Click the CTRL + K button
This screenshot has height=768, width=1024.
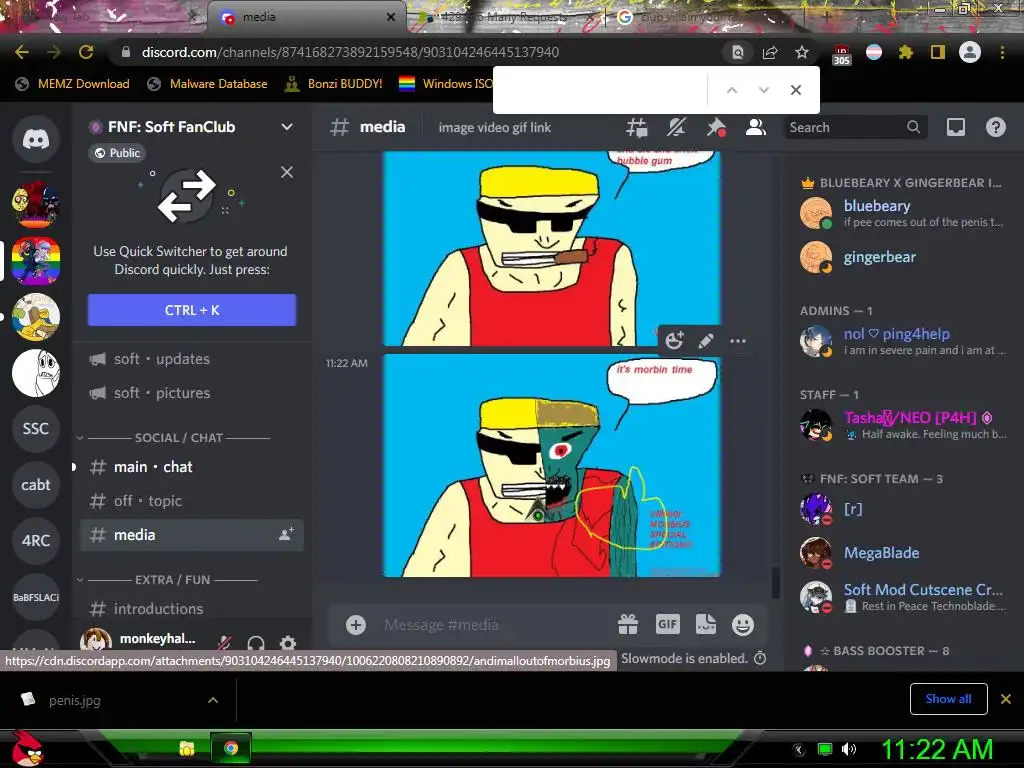192,310
